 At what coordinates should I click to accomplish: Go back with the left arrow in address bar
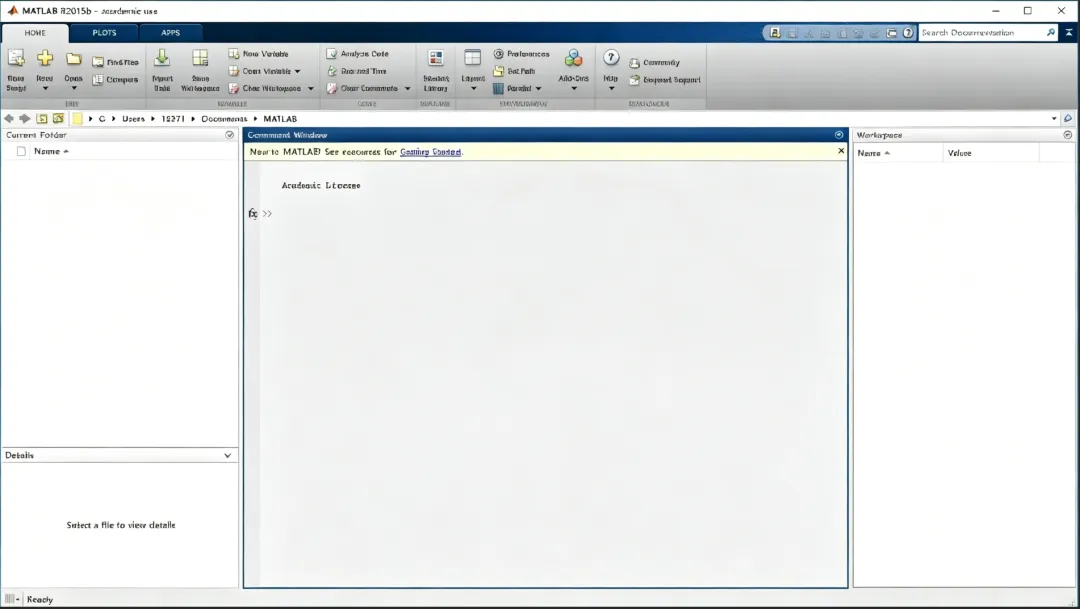click(9, 118)
